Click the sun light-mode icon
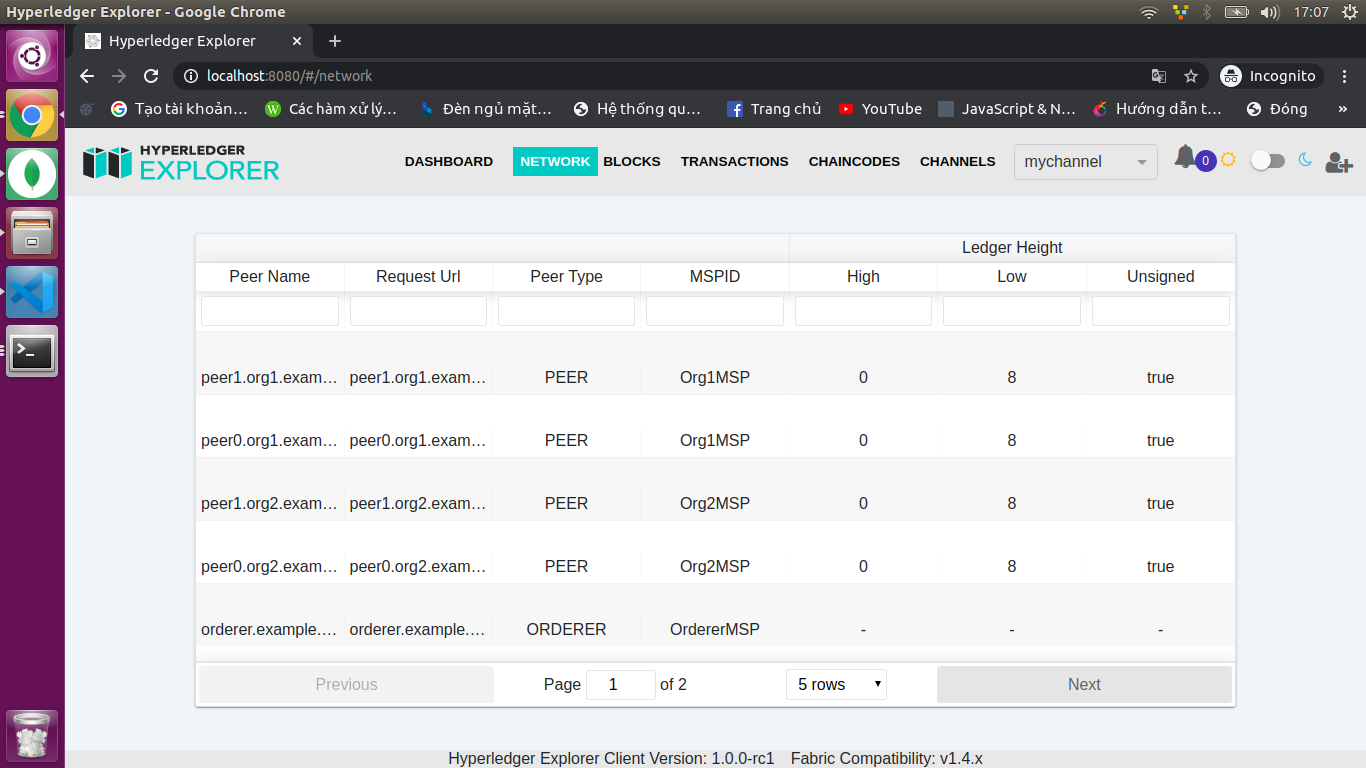The width and height of the screenshot is (1366, 768). 1228,160
